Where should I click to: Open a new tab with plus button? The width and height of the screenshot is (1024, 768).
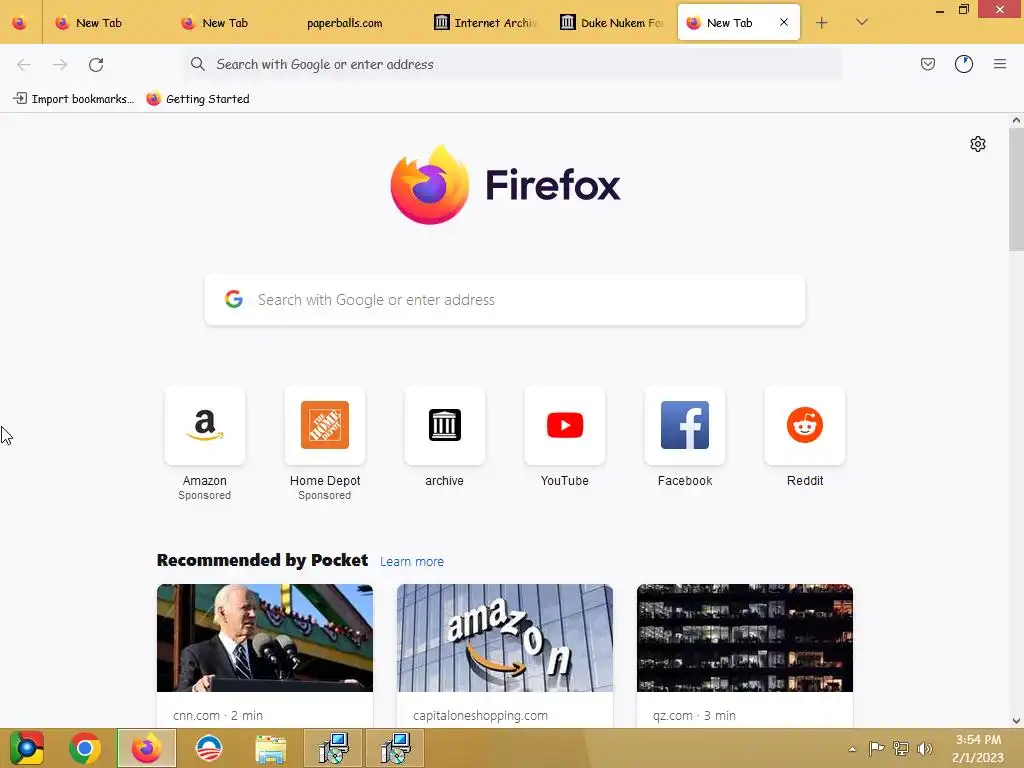822,23
